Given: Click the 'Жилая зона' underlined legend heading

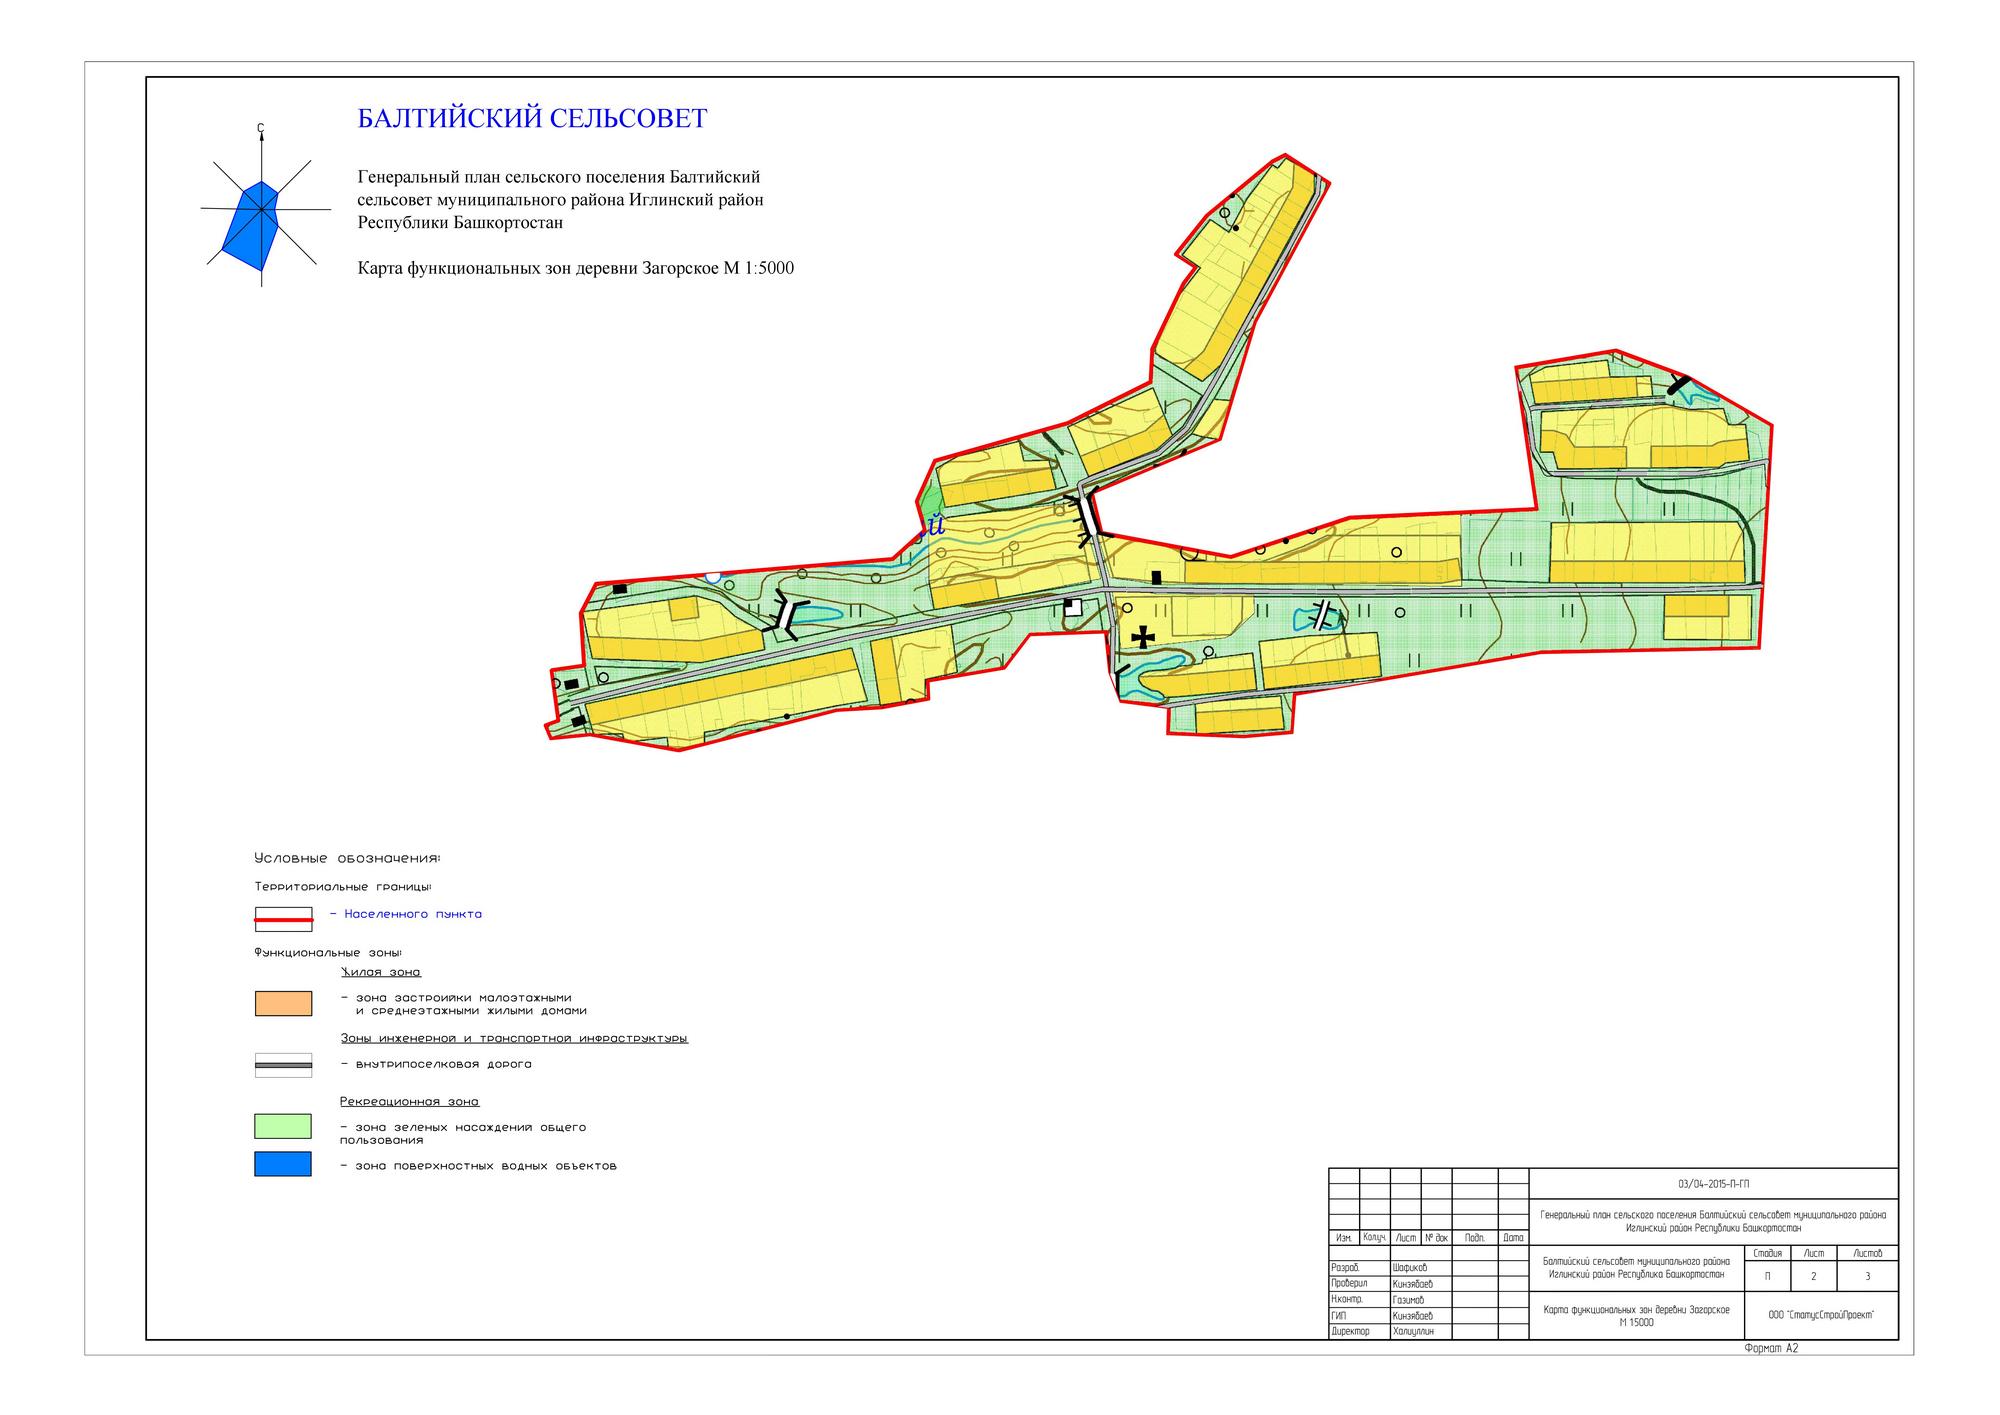Looking at the screenshot, I should pyautogui.click(x=381, y=972).
